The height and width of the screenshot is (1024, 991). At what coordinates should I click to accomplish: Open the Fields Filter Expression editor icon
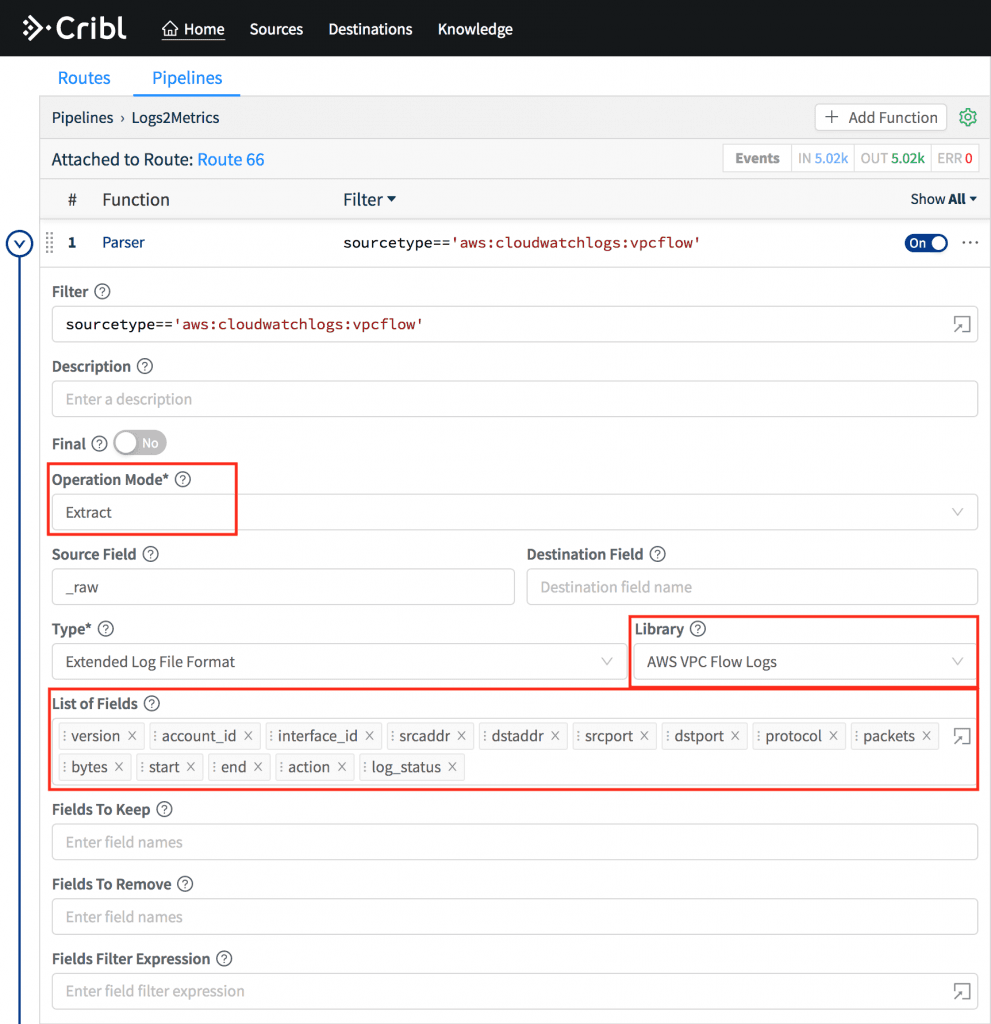pyautogui.click(x=961, y=992)
